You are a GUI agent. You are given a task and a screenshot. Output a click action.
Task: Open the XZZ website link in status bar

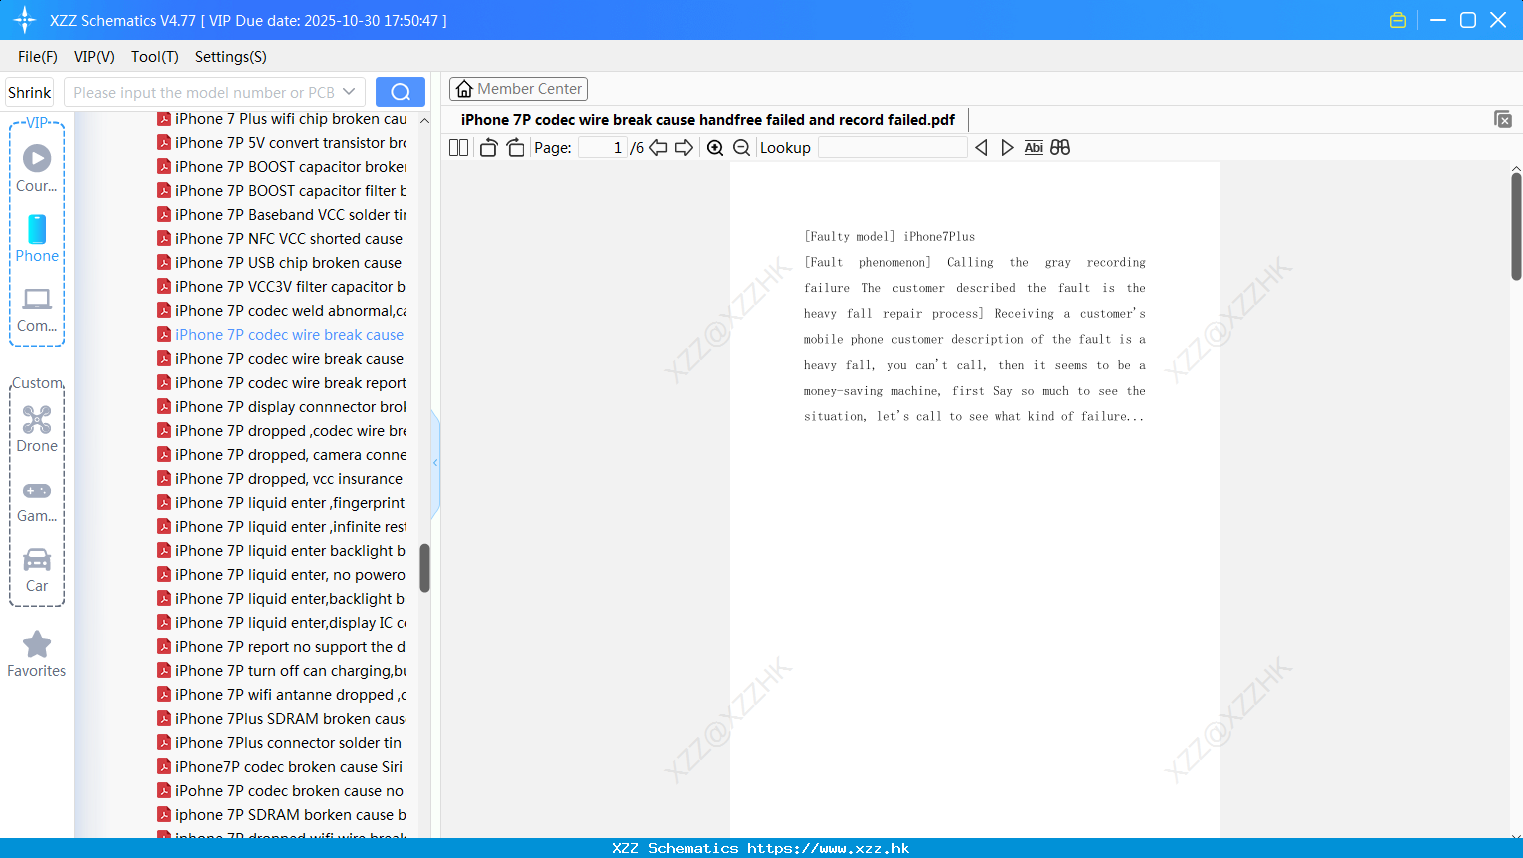click(828, 848)
